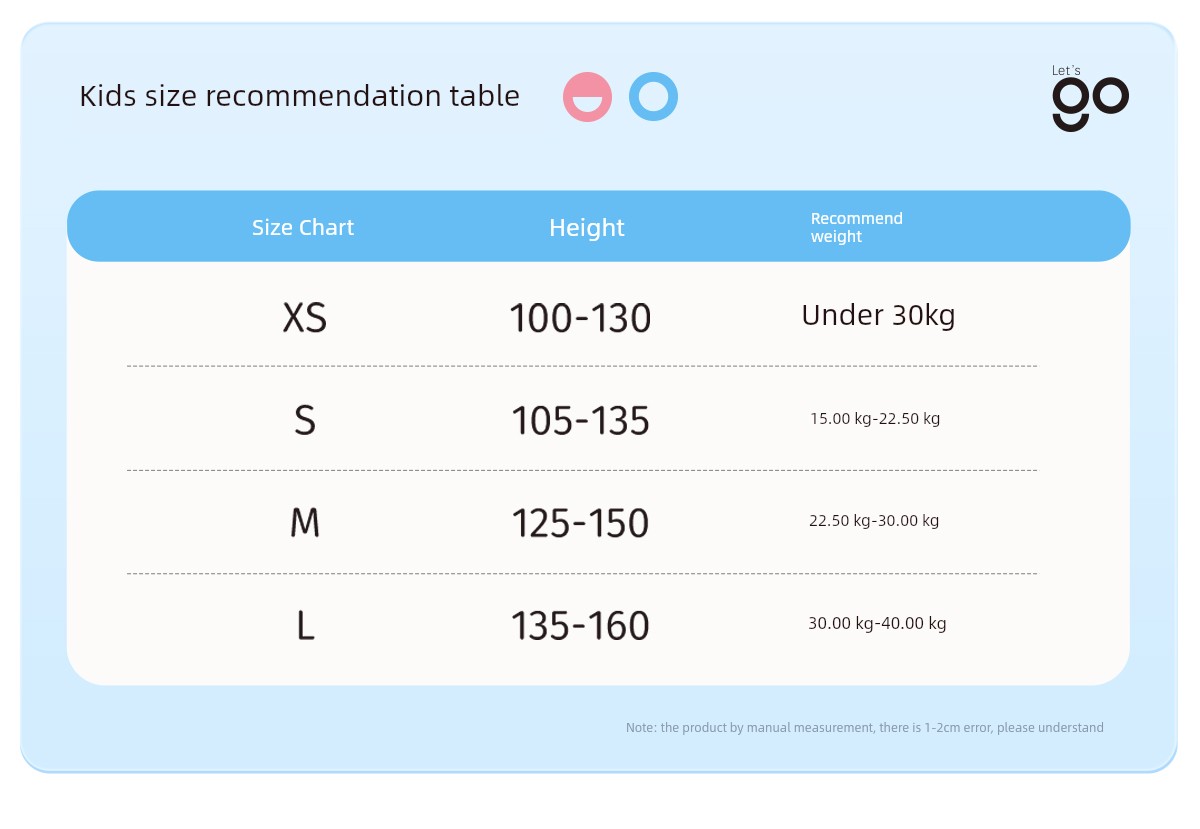Click the pink smiley face icon
The image size is (1200, 829).
(587, 97)
